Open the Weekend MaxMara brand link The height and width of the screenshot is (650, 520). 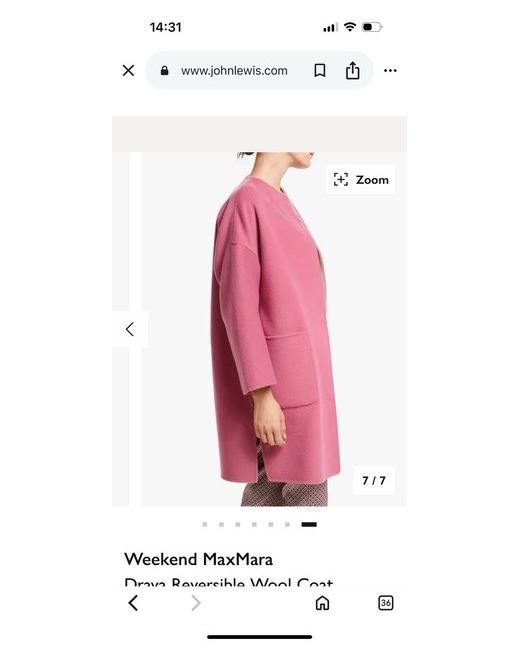199,559
